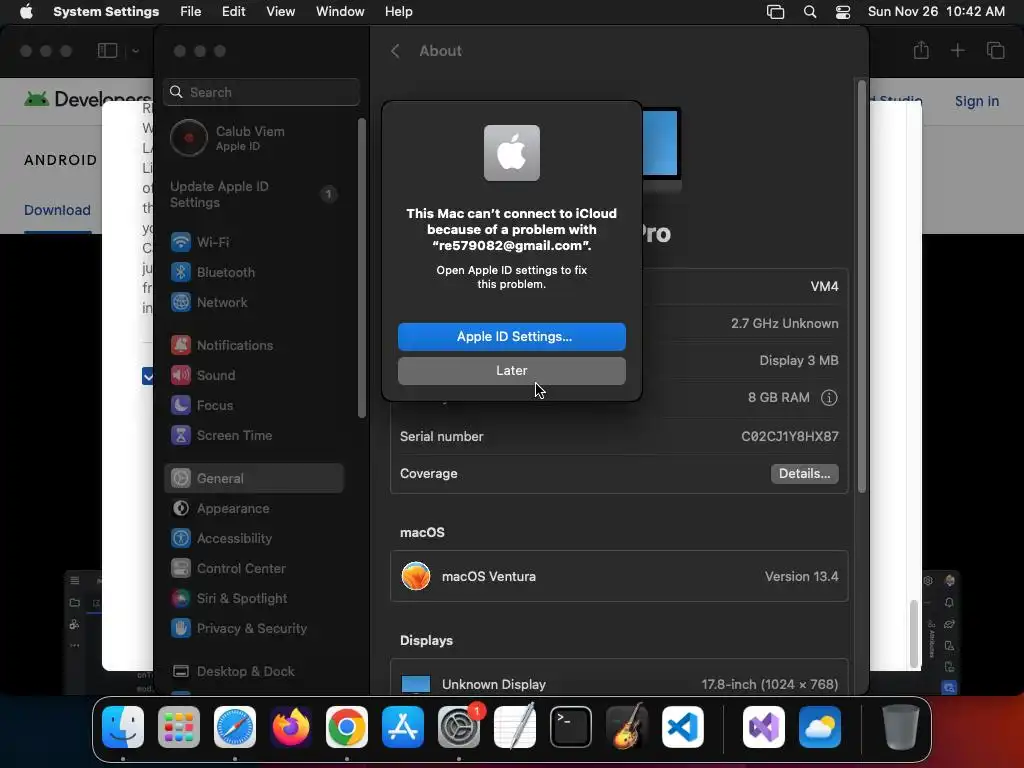
Task: Toggle the checked checkbox in Safari dialog
Action: [148, 376]
